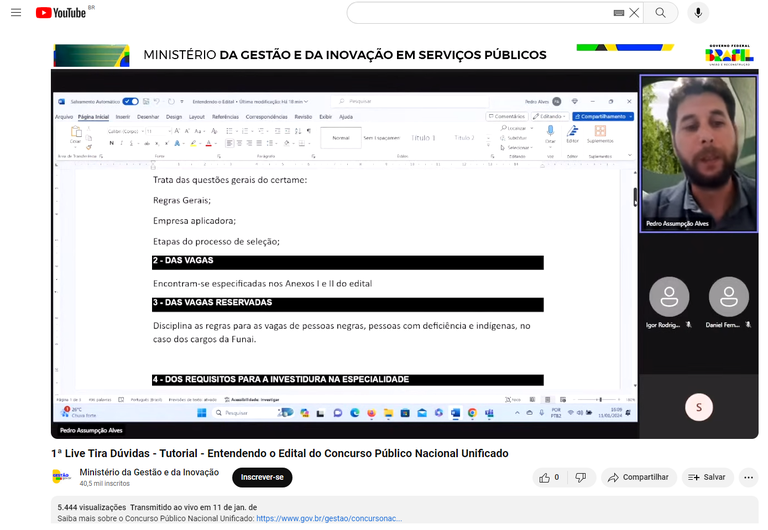Viewport: 768px width, 530px height.
Task: Open the Arquivo menu in Word
Action: pyautogui.click(x=64, y=117)
